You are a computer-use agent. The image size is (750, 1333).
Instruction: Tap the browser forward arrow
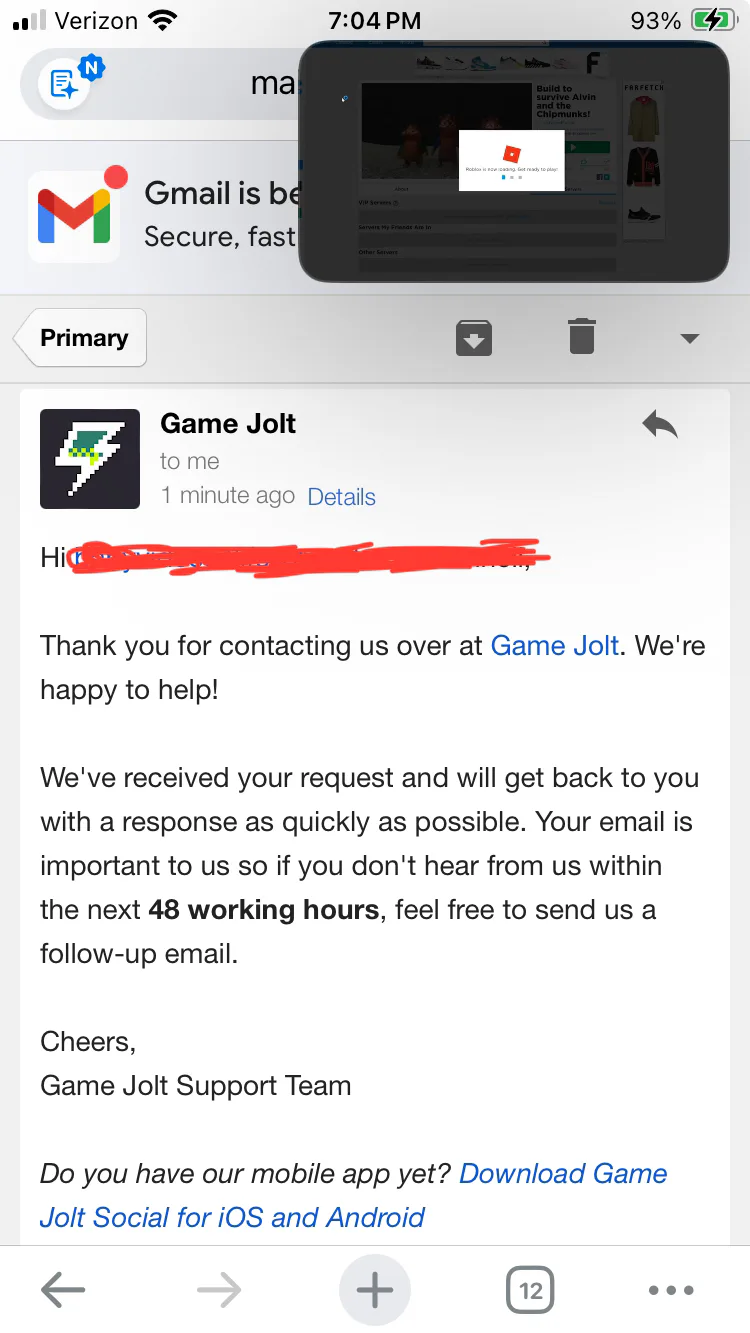click(x=219, y=1290)
